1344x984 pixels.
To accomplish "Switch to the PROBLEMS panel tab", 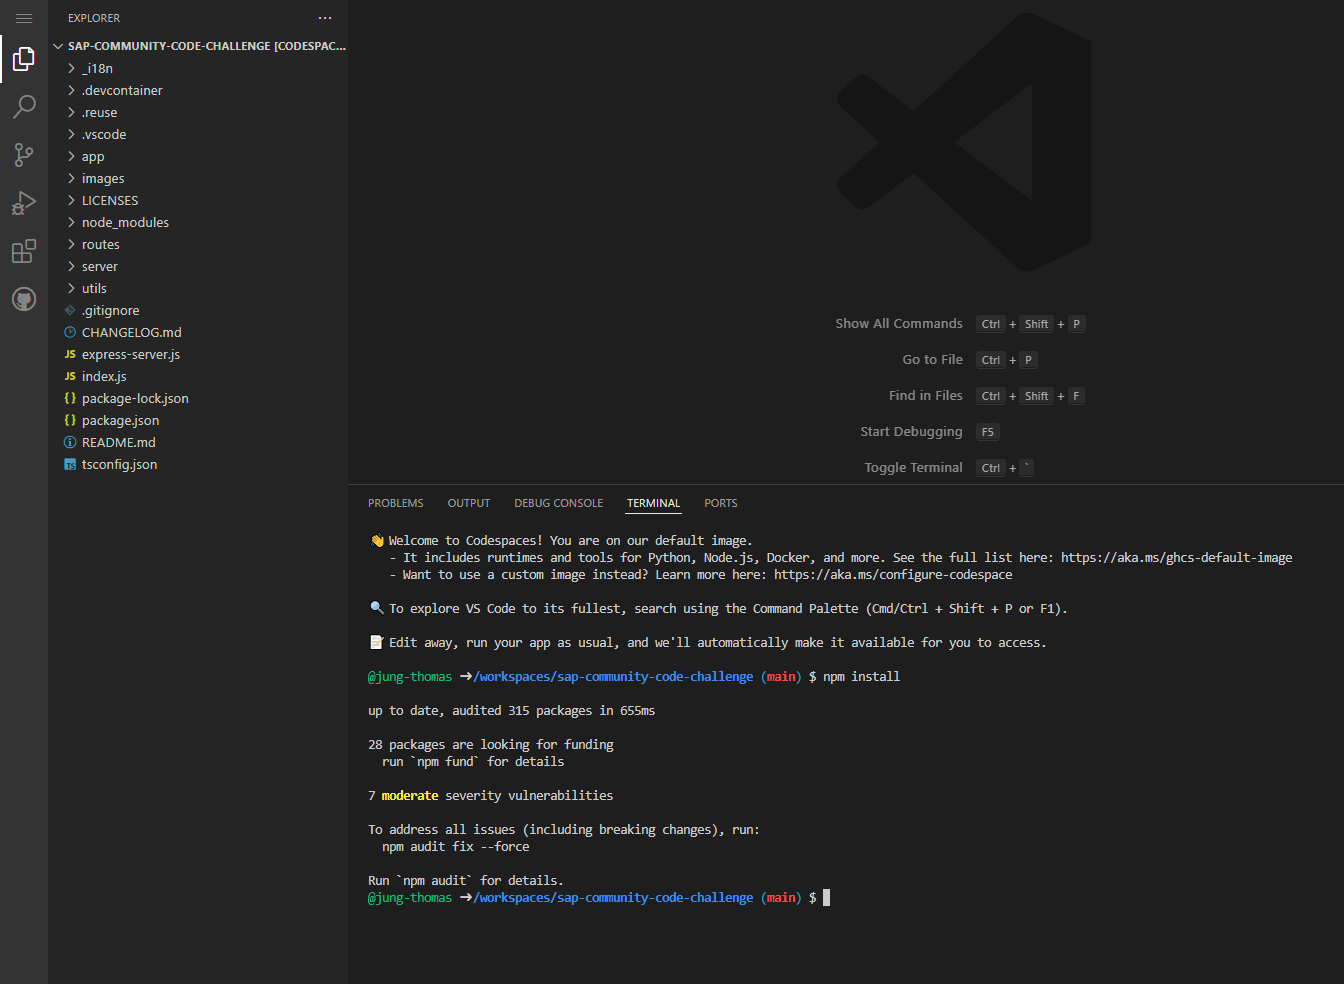I will [x=396, y=503].
